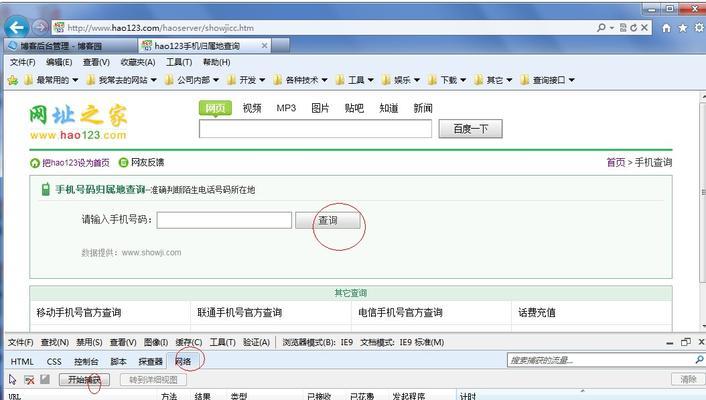706x400 pixels.
Task: Click the phone number input field
Action: click(x=224, y=220)
